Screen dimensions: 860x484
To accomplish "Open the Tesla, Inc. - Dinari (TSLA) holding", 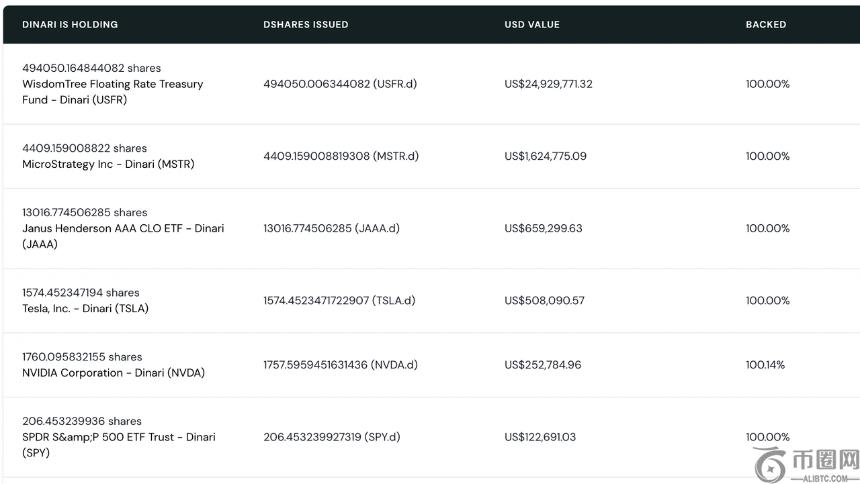I will tap(85, 308).
